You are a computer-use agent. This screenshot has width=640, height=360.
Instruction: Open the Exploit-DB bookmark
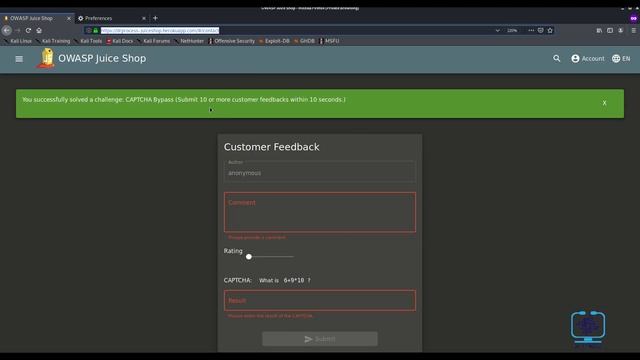tap(274, 41)
